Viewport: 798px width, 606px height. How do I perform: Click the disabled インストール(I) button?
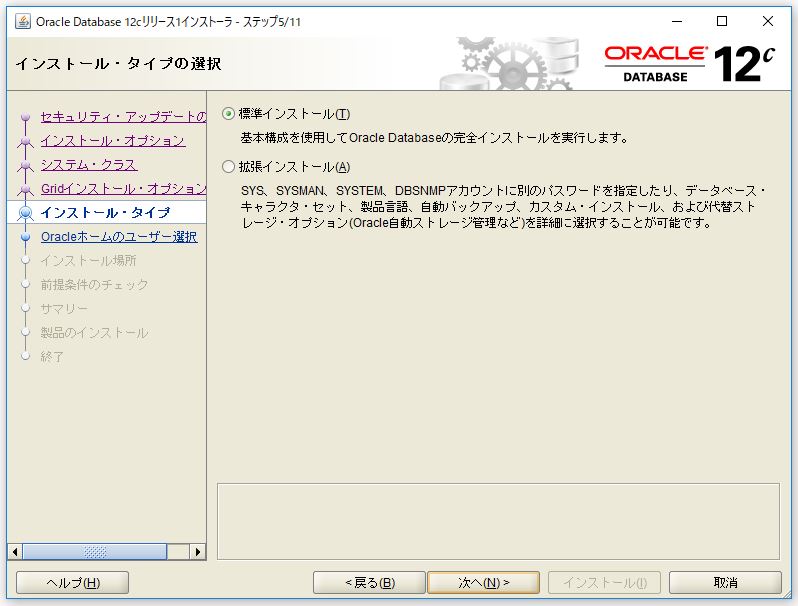tap(605, 583)
